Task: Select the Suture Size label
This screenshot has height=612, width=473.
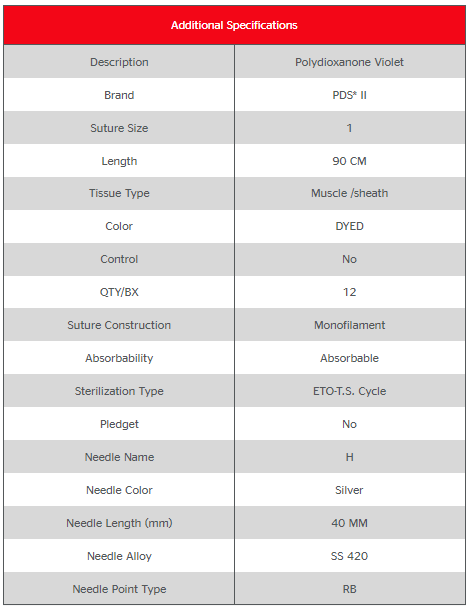Action: (119, 128)
